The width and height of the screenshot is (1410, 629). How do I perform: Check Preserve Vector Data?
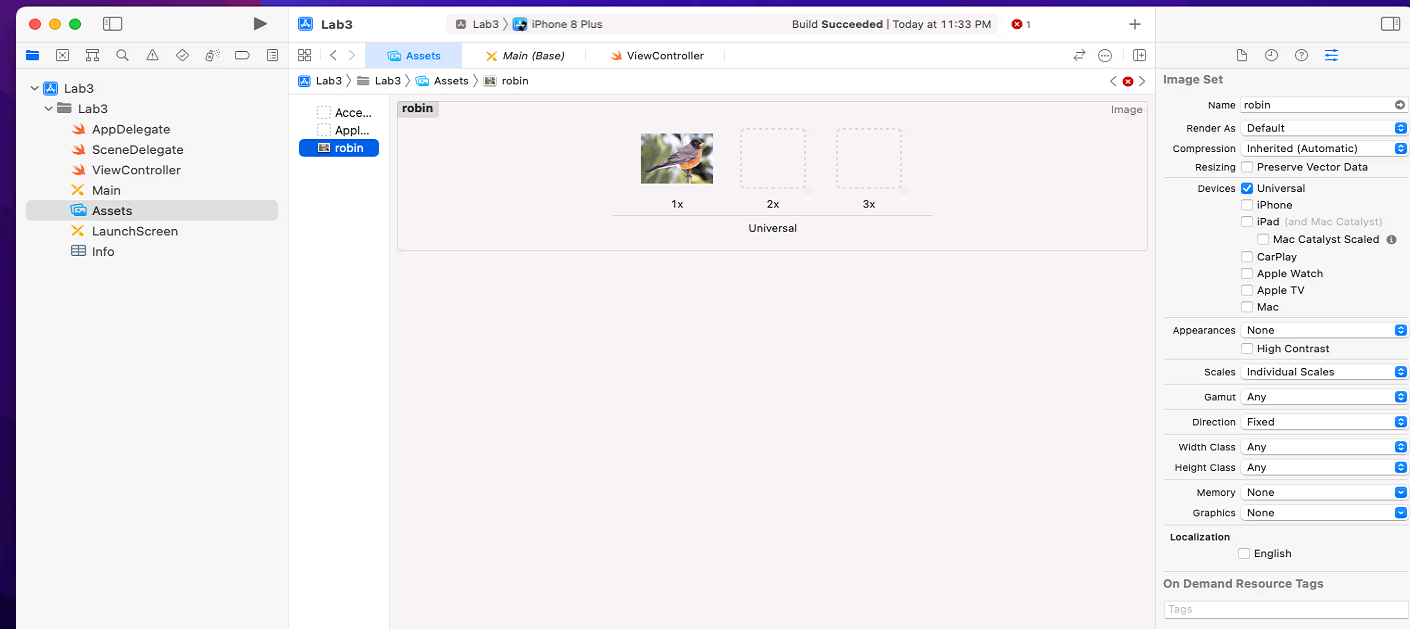click(x=1247, y=167)
